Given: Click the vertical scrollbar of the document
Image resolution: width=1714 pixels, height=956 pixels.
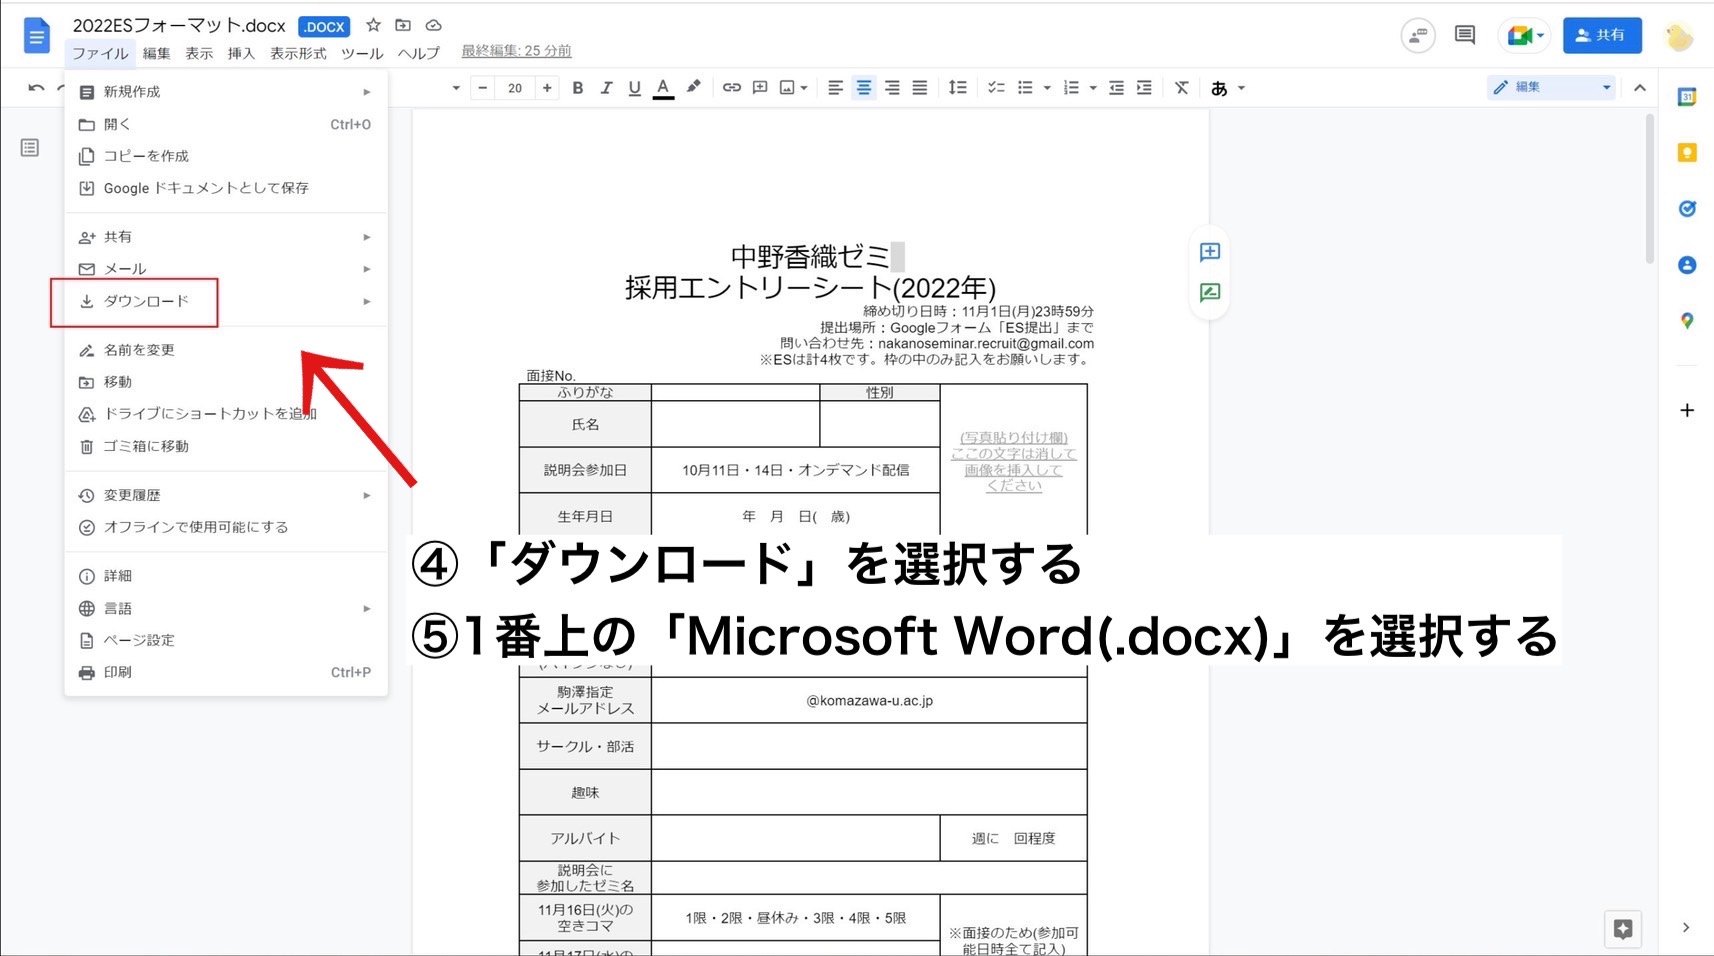Looking at the screenshot, I should [x=1650, y=190].
